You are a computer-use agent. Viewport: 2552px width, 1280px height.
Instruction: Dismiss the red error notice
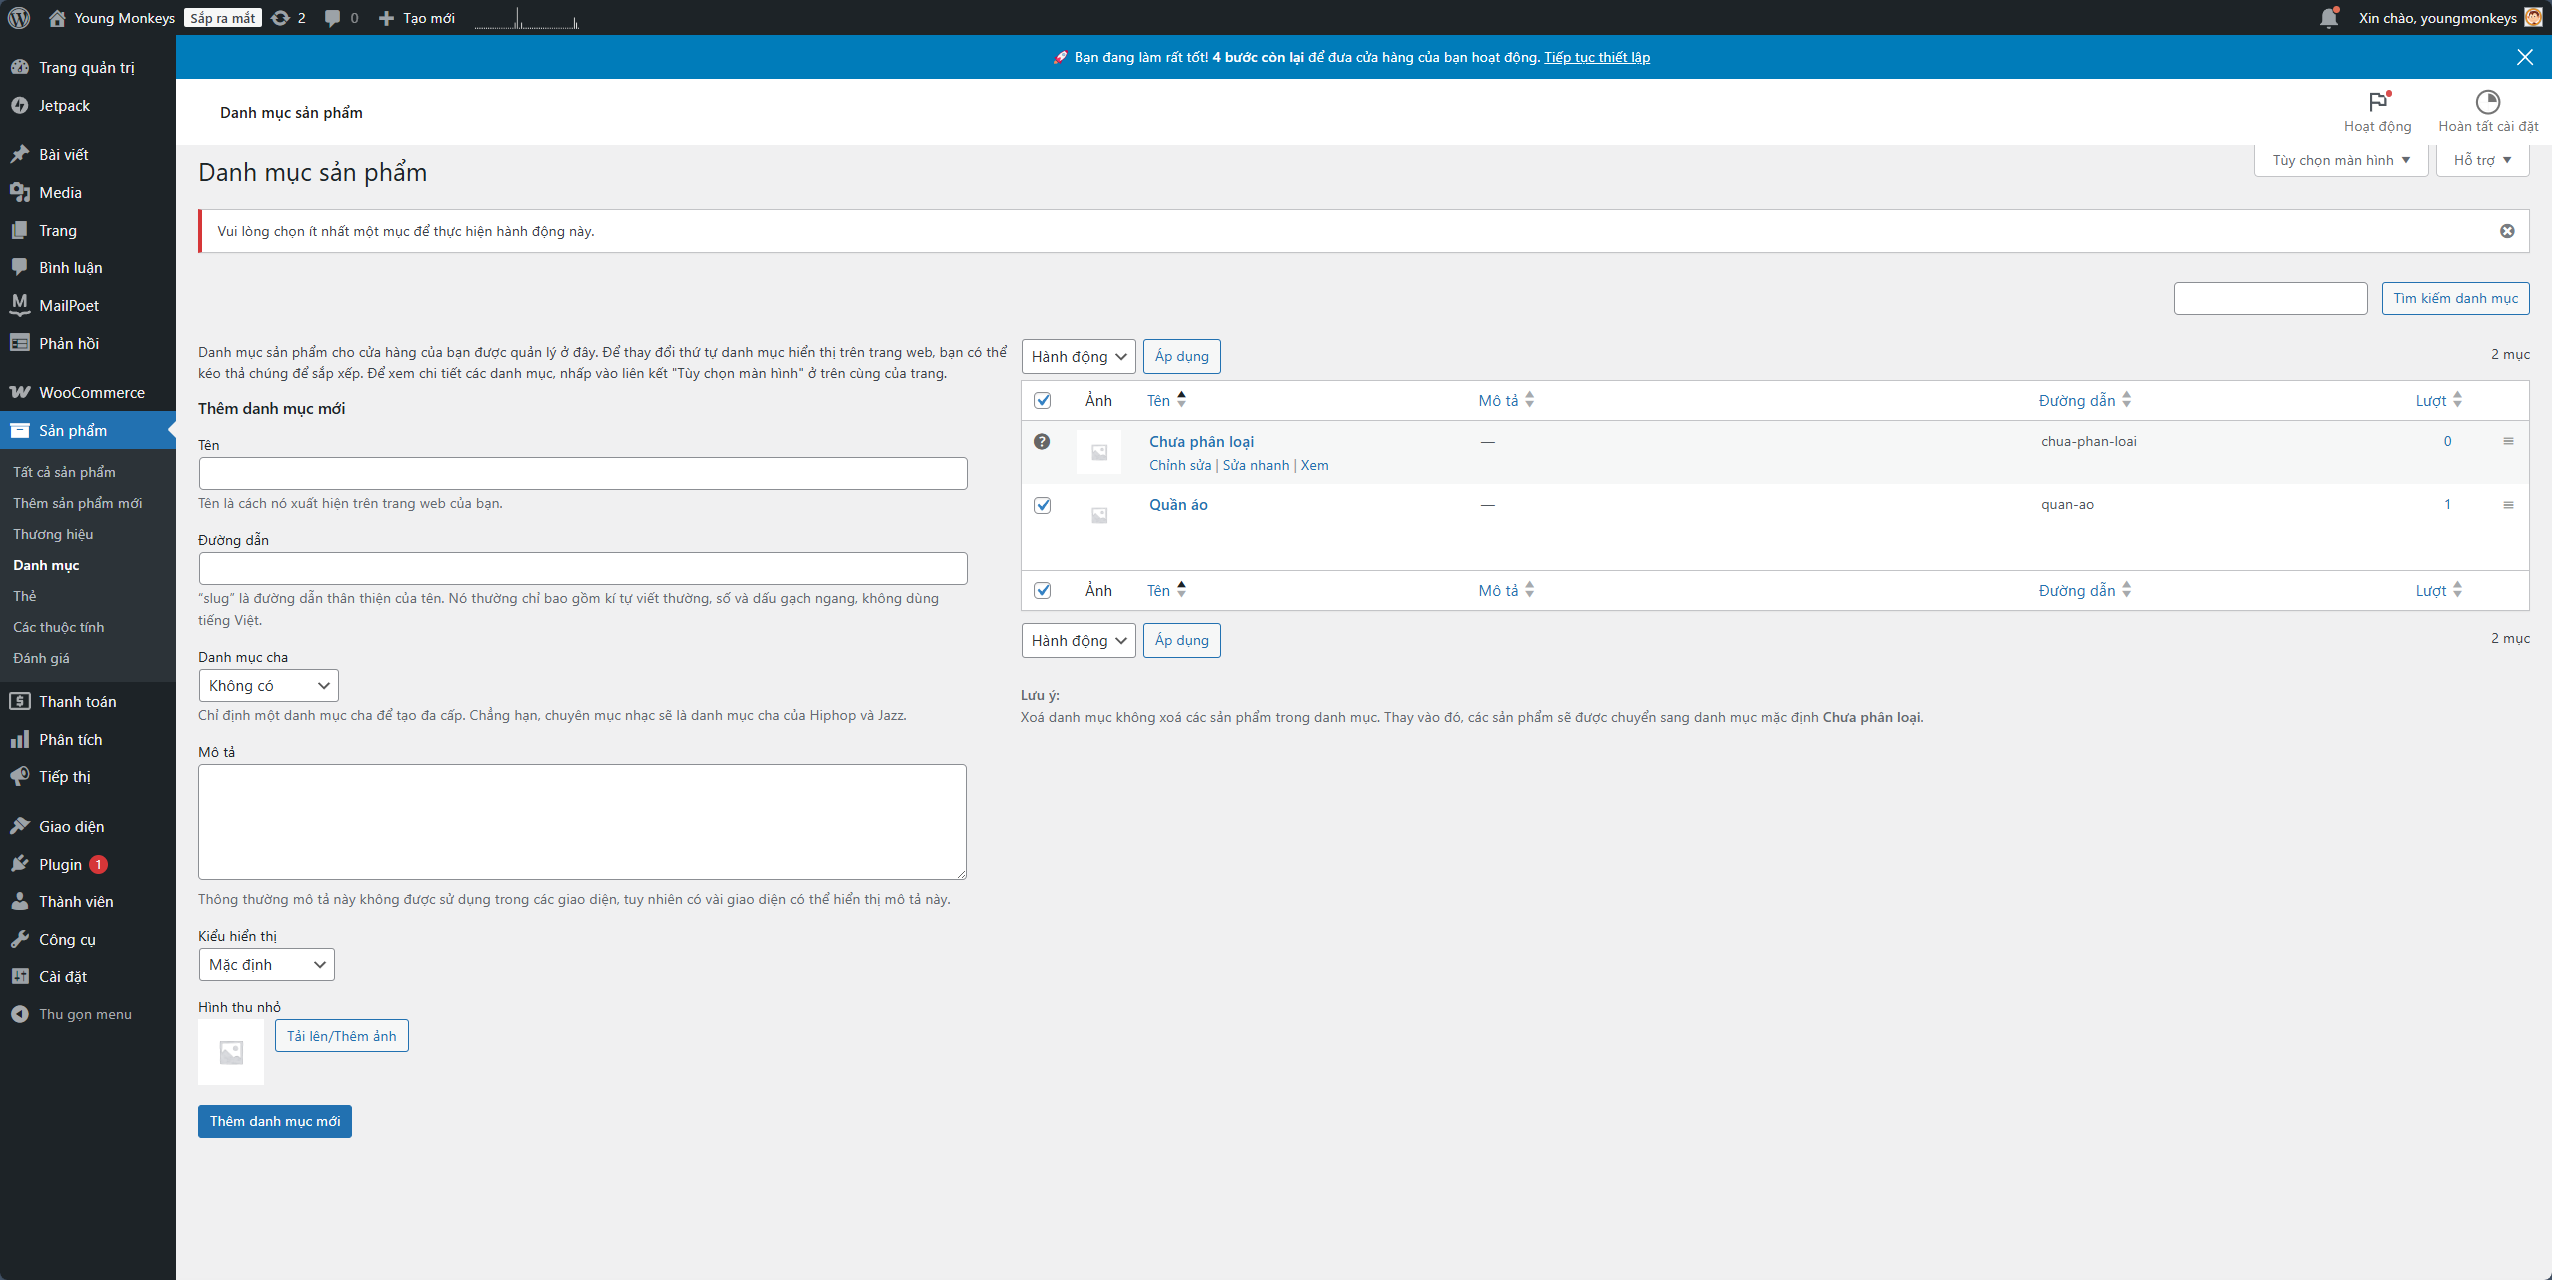(x=2507, y=231)
